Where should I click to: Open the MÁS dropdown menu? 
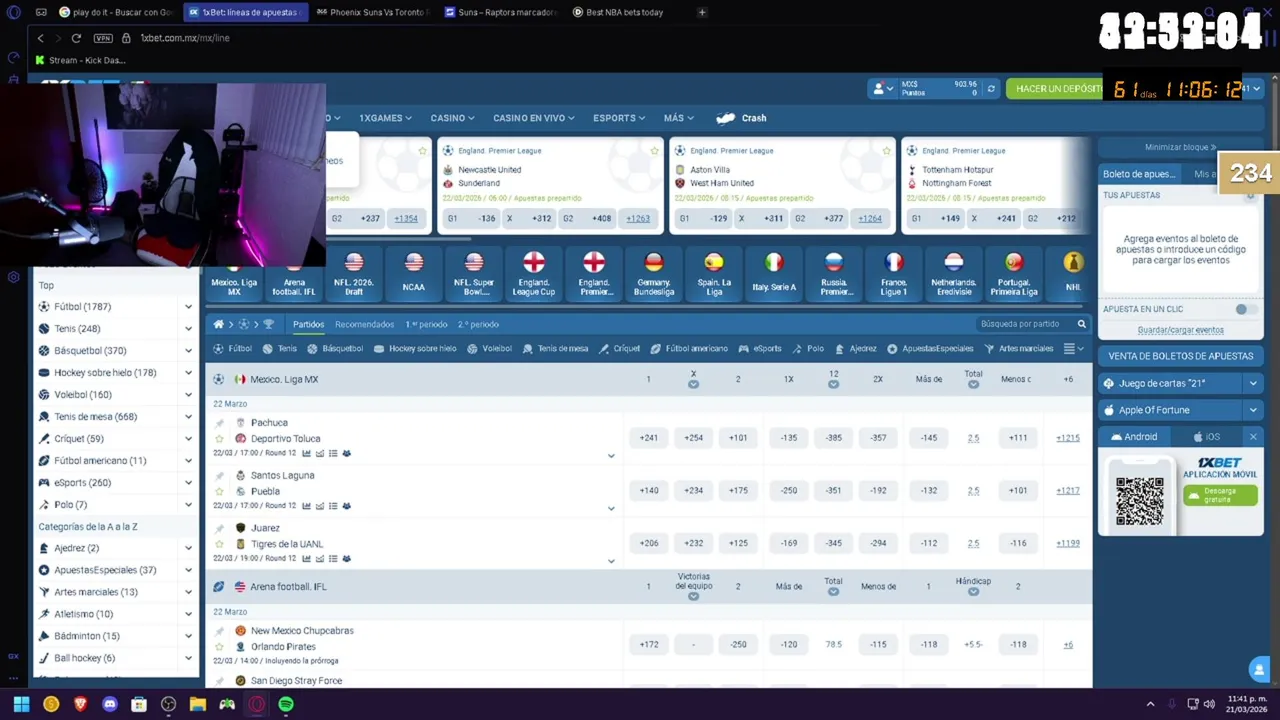click(678, 118)
